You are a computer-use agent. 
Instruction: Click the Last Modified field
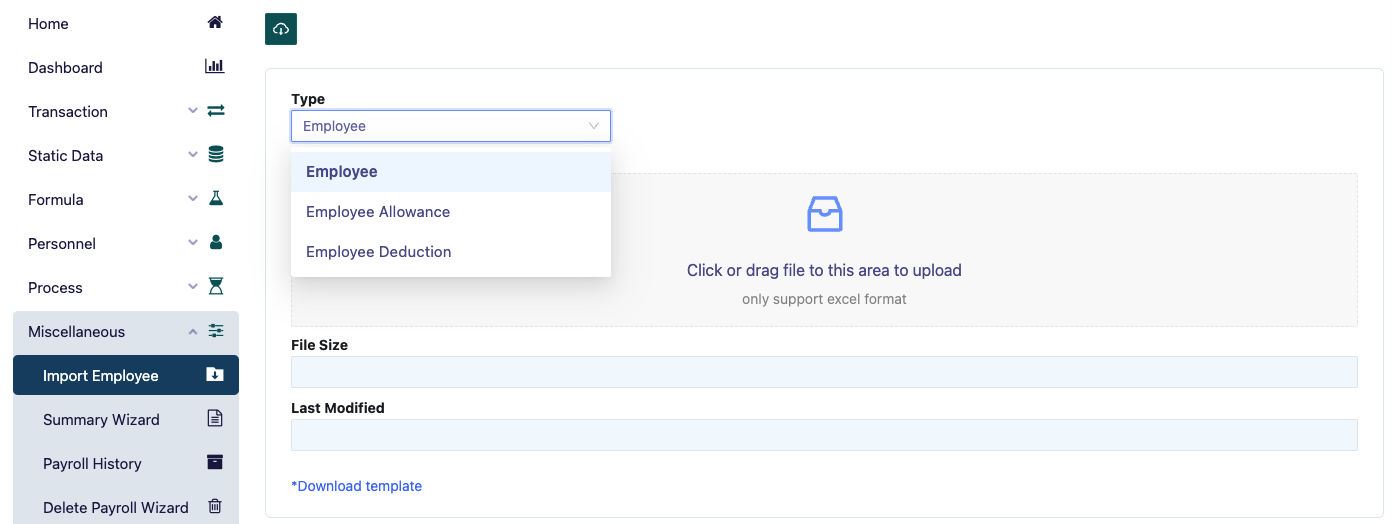coord(824,435)
